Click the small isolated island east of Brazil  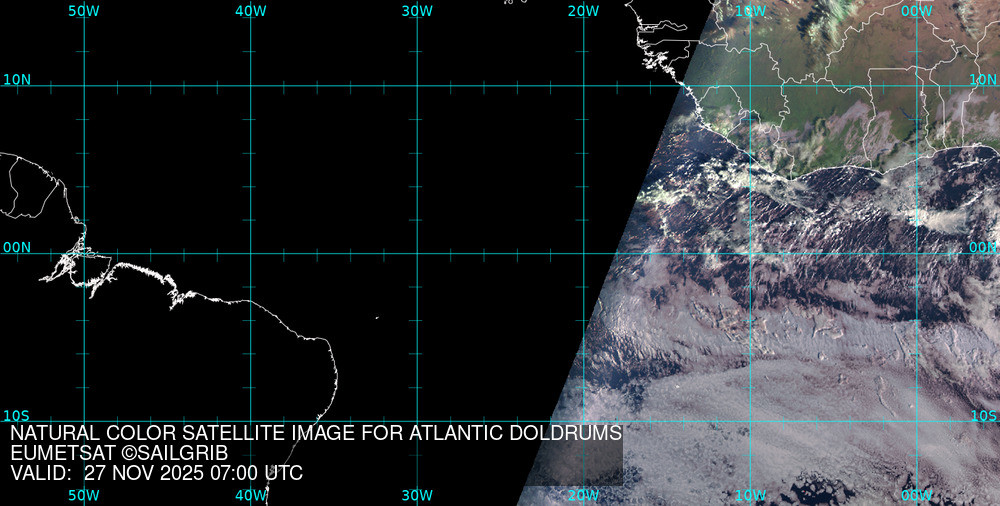(x=377, y=319)
